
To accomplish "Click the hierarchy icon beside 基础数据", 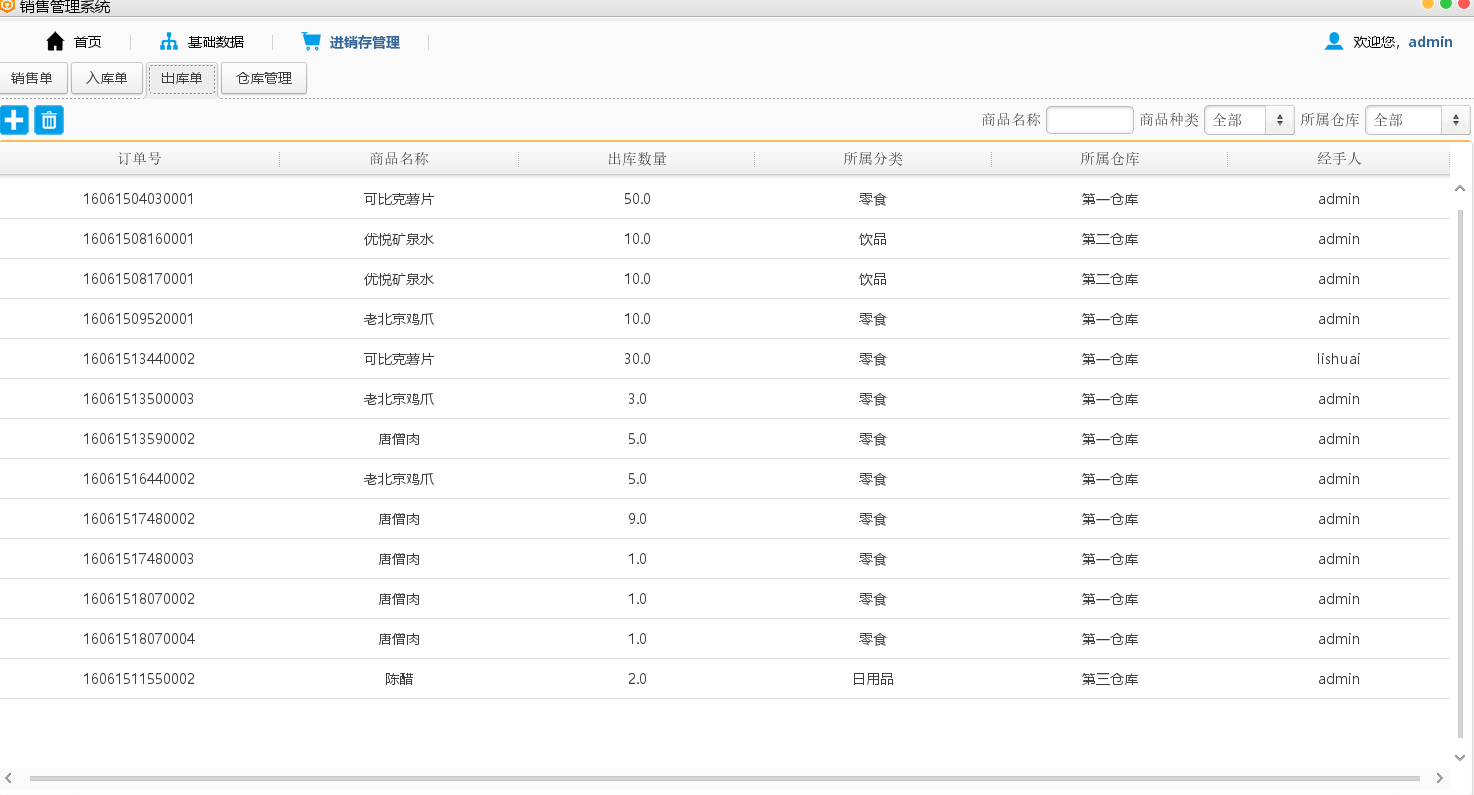I will pyautogui.click(x=169, y=42).
